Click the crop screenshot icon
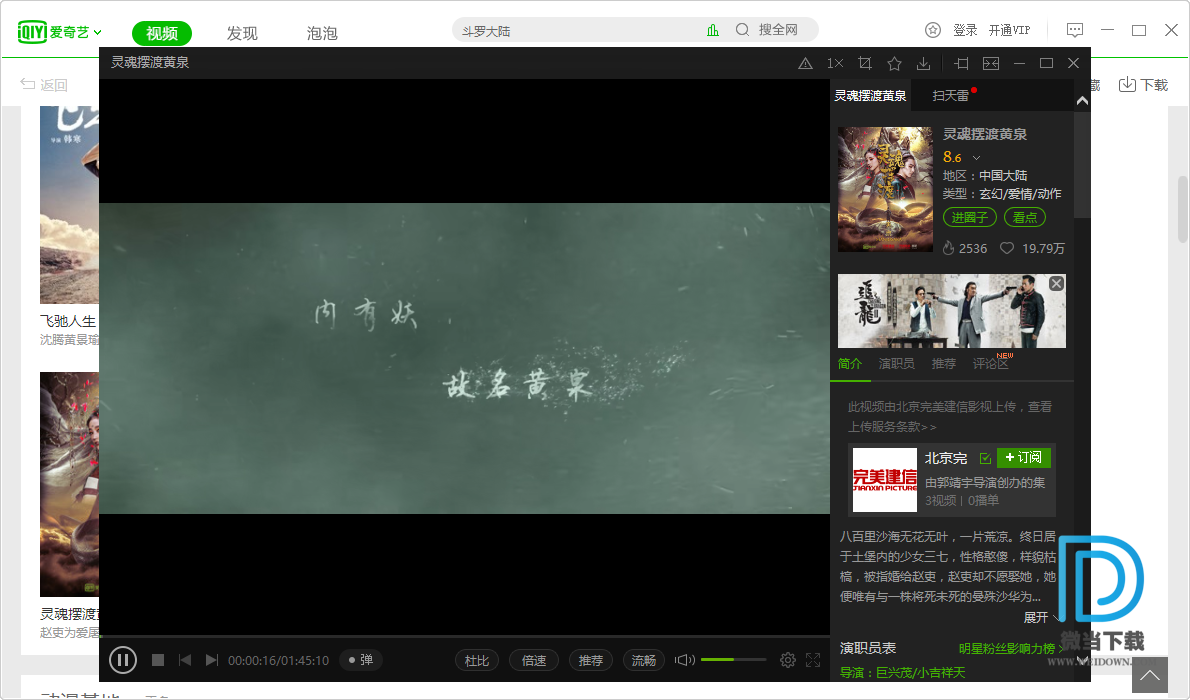 click(864, 63)
